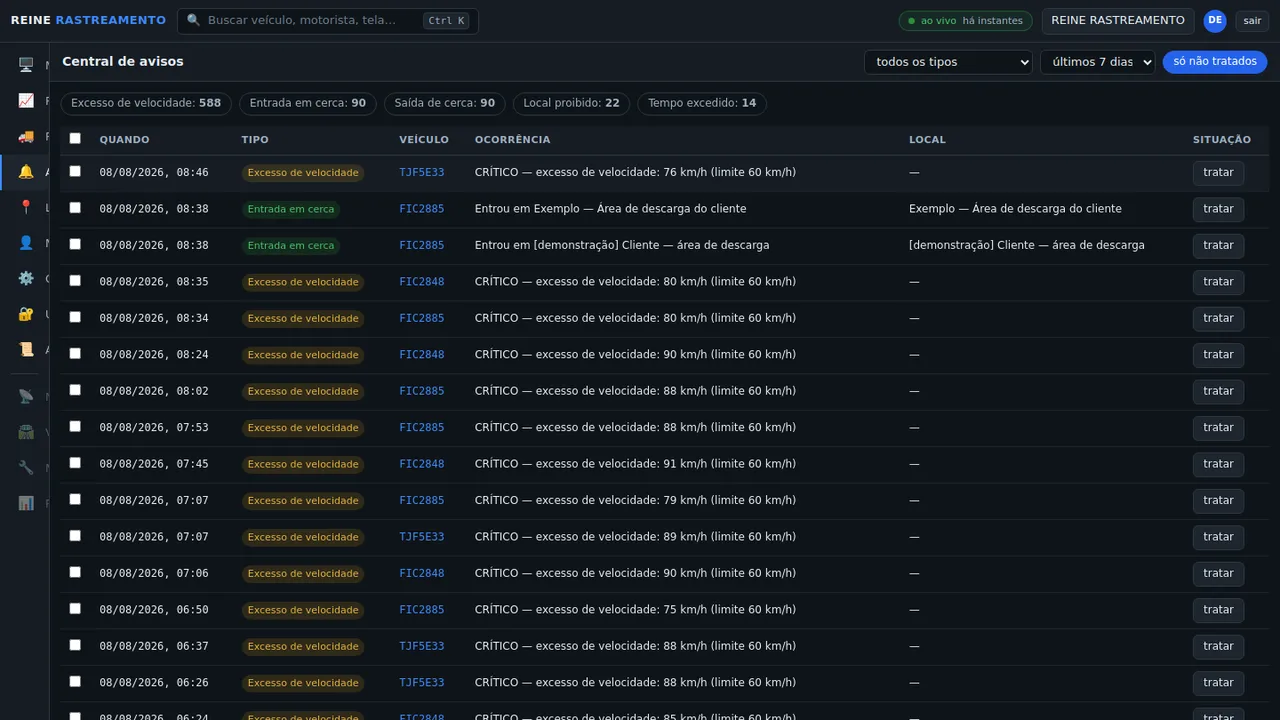The height and width of the screenshot is (720, 1280).
Task: Select the bell alerts sidebar icon
Action: coord(26,172)
